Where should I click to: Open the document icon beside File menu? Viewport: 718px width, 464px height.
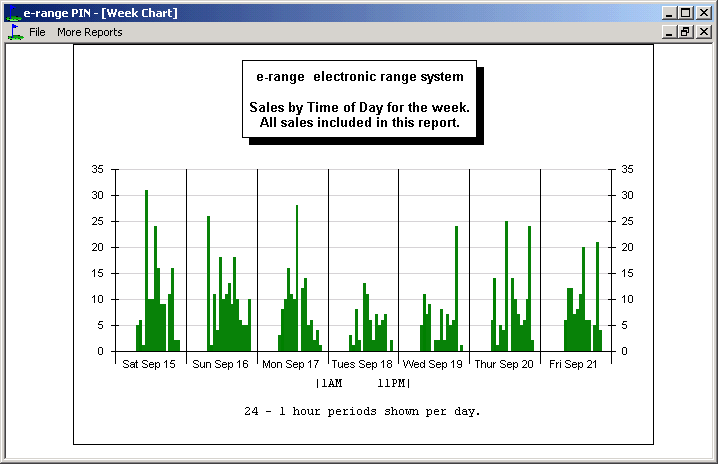tap(14, 32)
